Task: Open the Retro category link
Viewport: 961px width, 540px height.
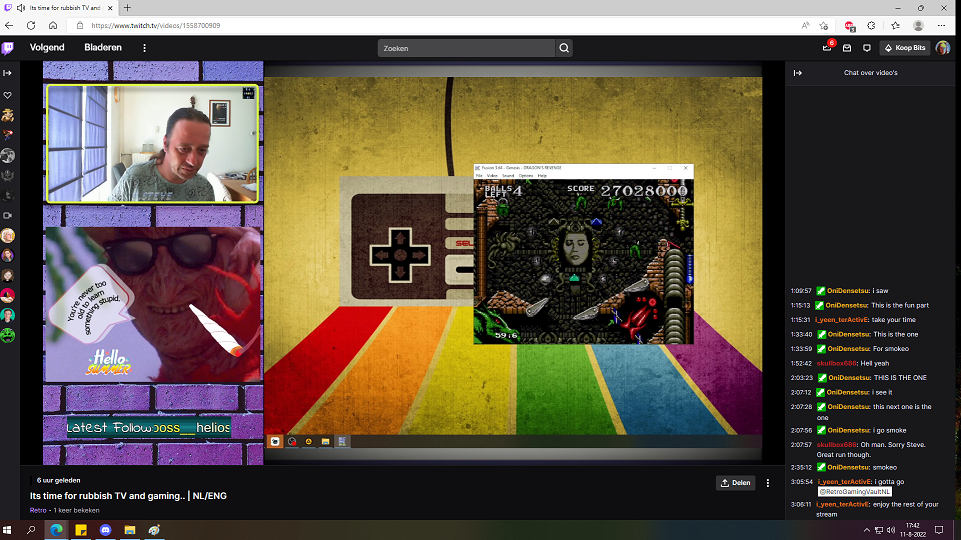Action: [x=38, y=510]
